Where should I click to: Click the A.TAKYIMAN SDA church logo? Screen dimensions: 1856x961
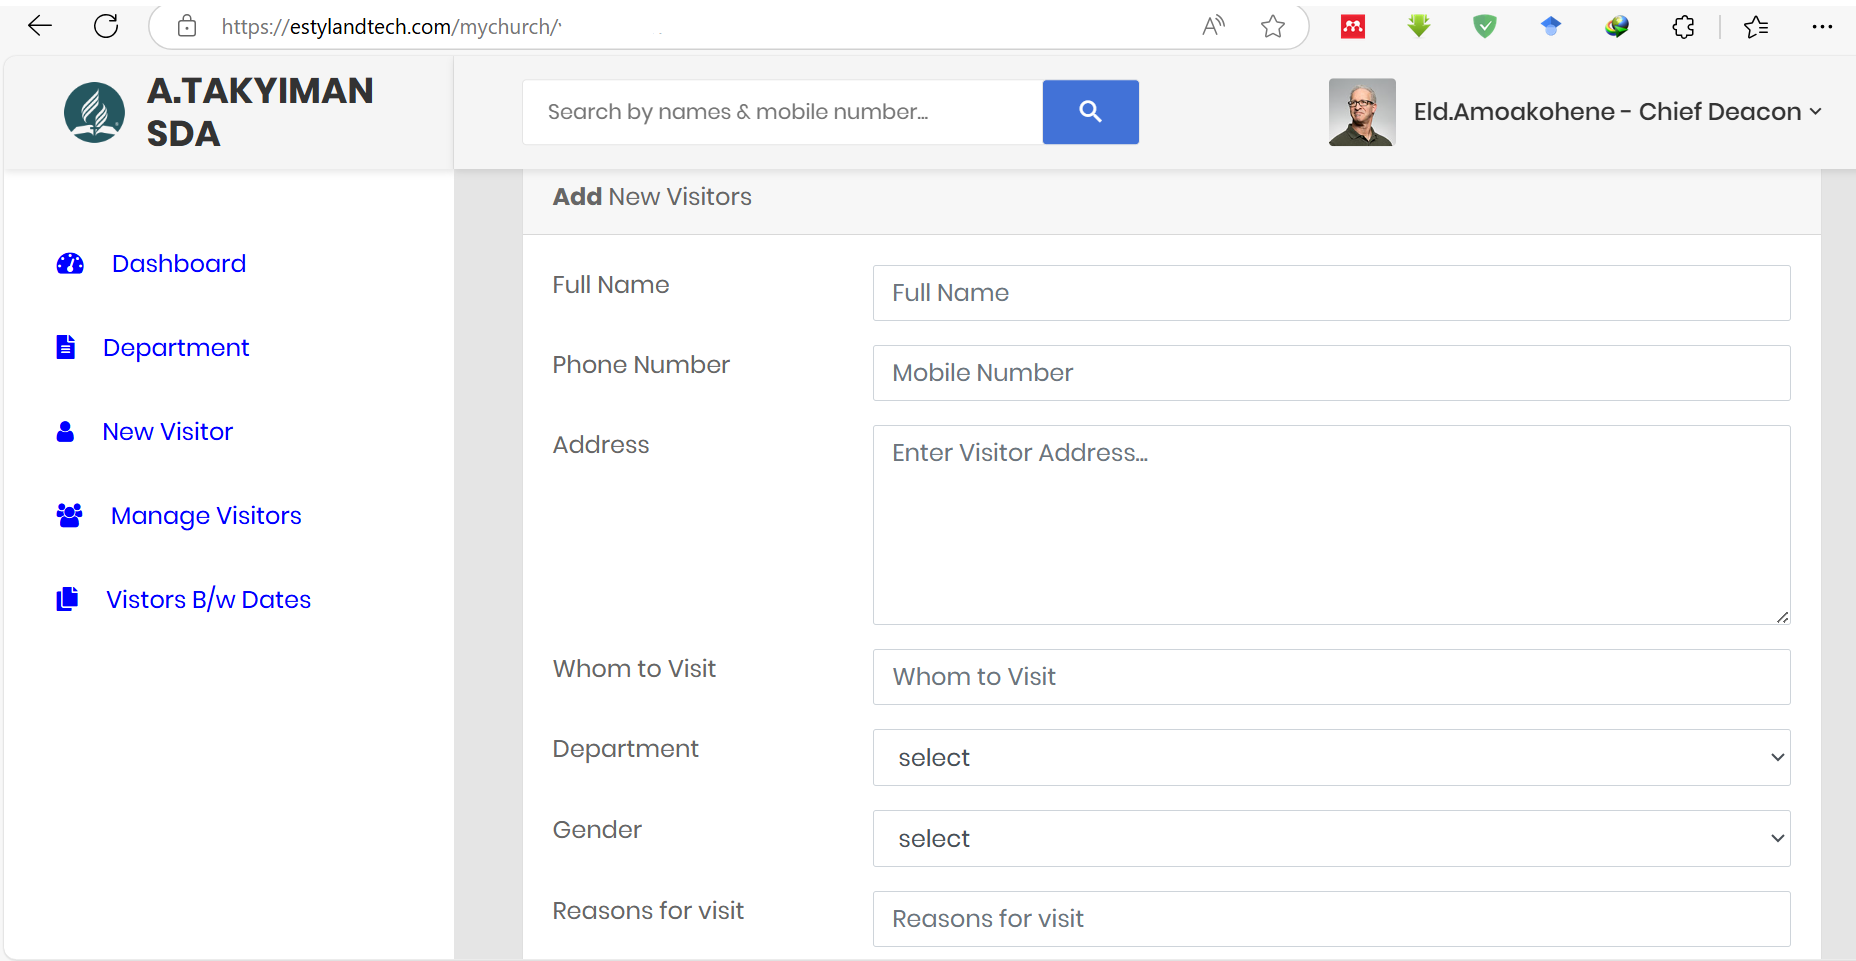[94, 112]
